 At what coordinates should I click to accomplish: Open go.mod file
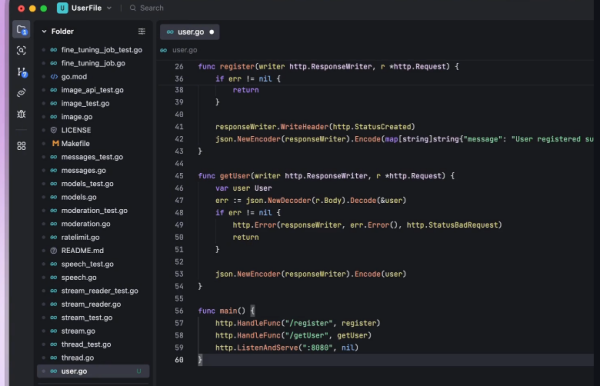pyautogui.click(x=74, y=77)
